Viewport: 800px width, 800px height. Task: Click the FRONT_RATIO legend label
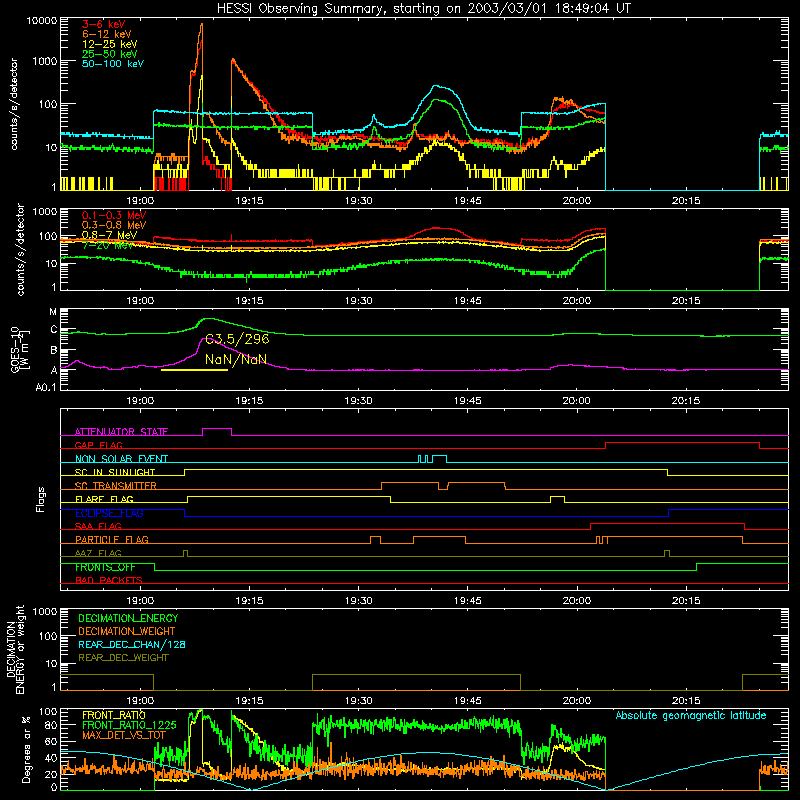point(114,715)
